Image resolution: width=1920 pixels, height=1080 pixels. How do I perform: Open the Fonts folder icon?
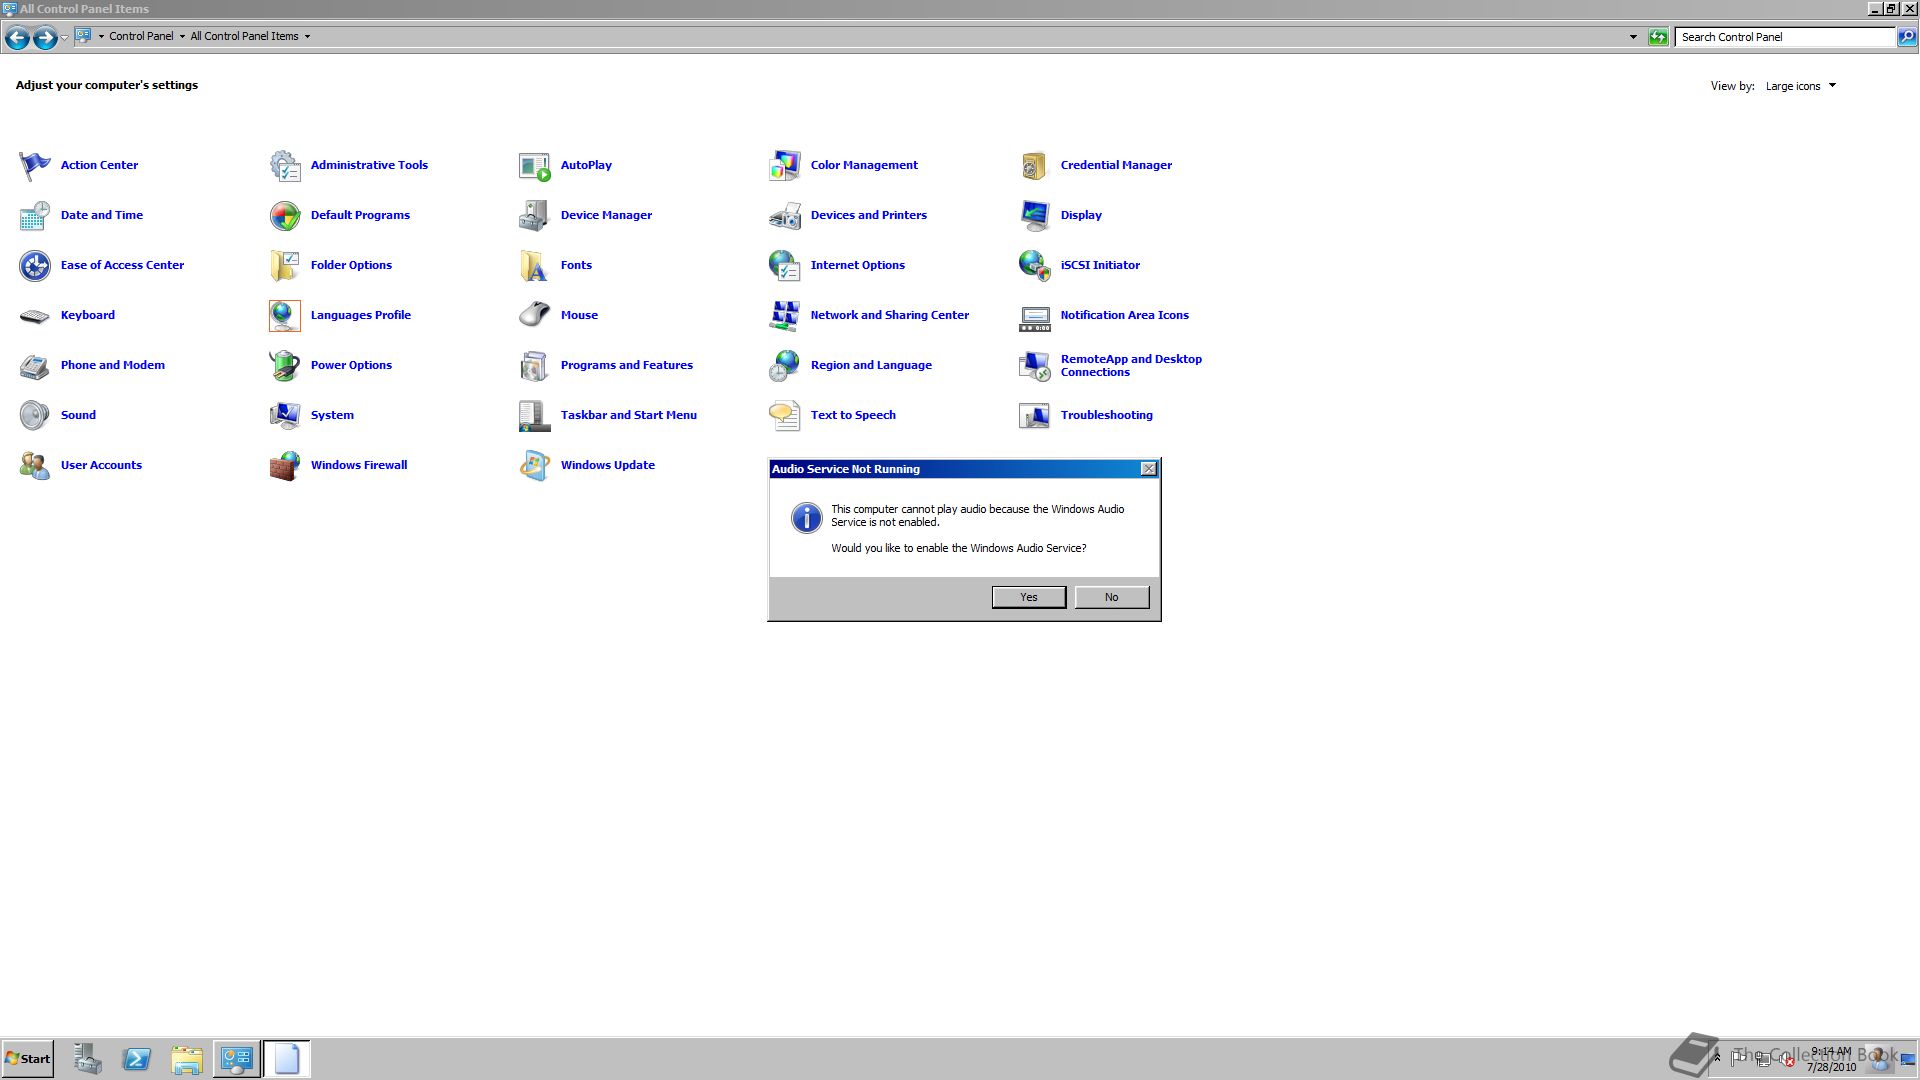pyautogui.click(x=535, y=265)
